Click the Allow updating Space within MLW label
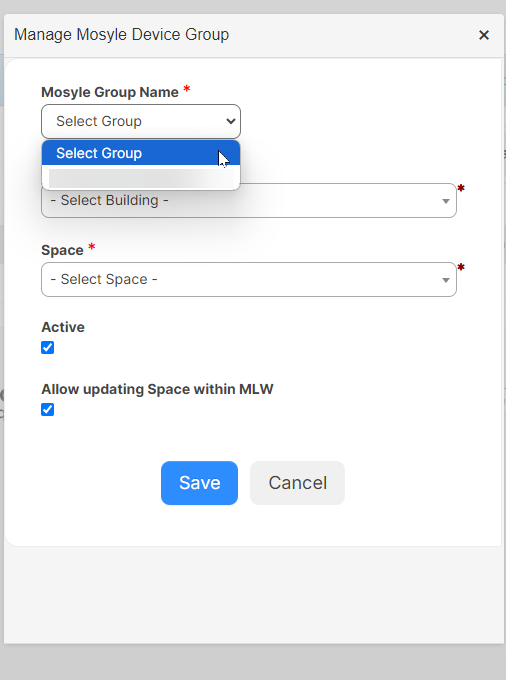This screenshot has height=680, width=506. click(157, 389)
